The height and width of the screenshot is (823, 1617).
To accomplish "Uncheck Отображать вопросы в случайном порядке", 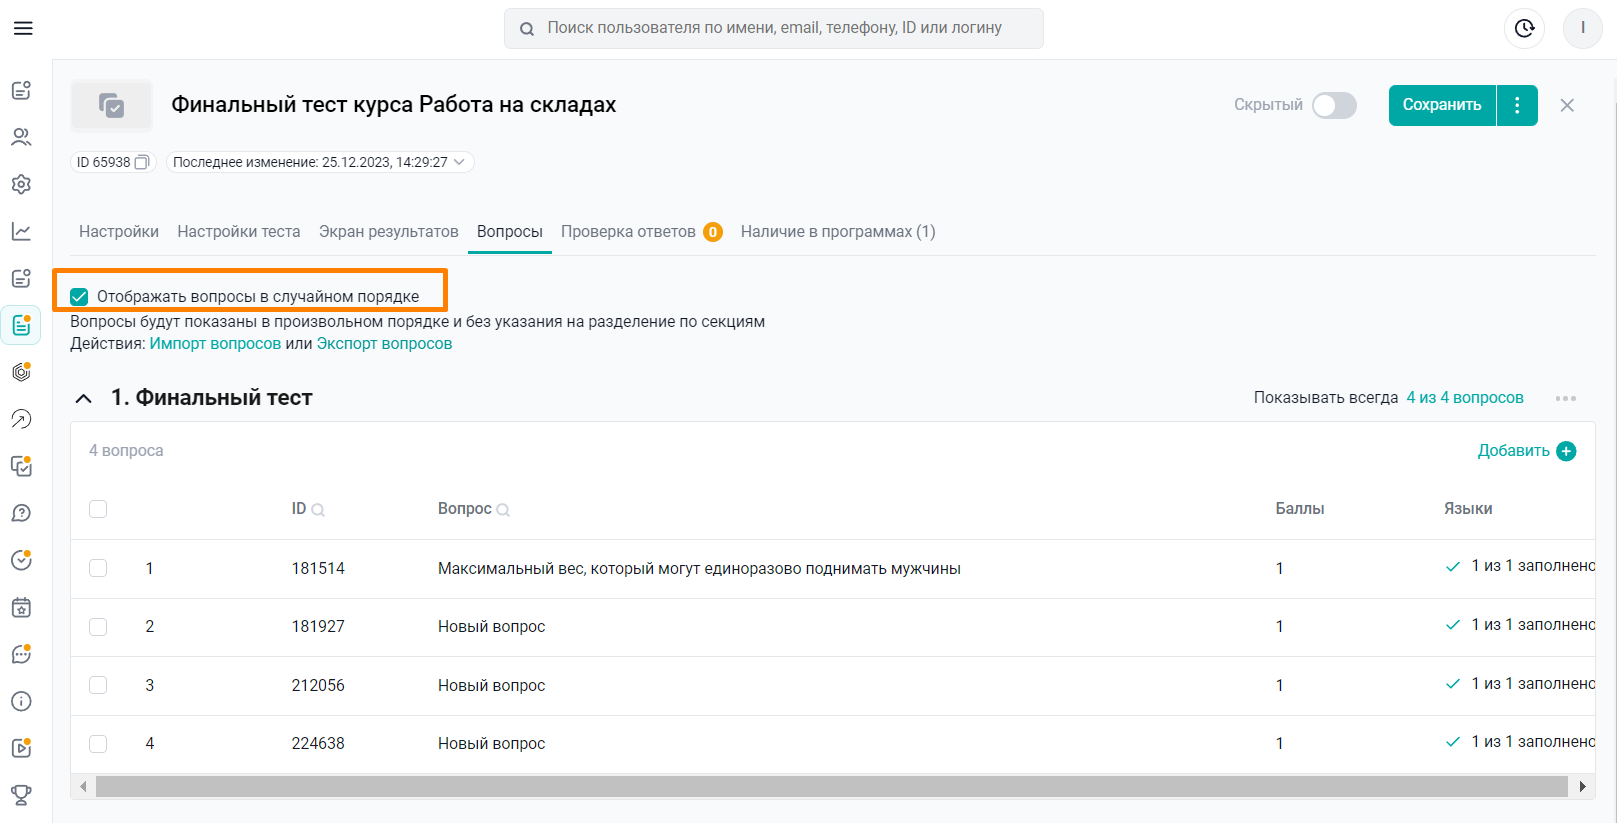I will pos(79,297).
